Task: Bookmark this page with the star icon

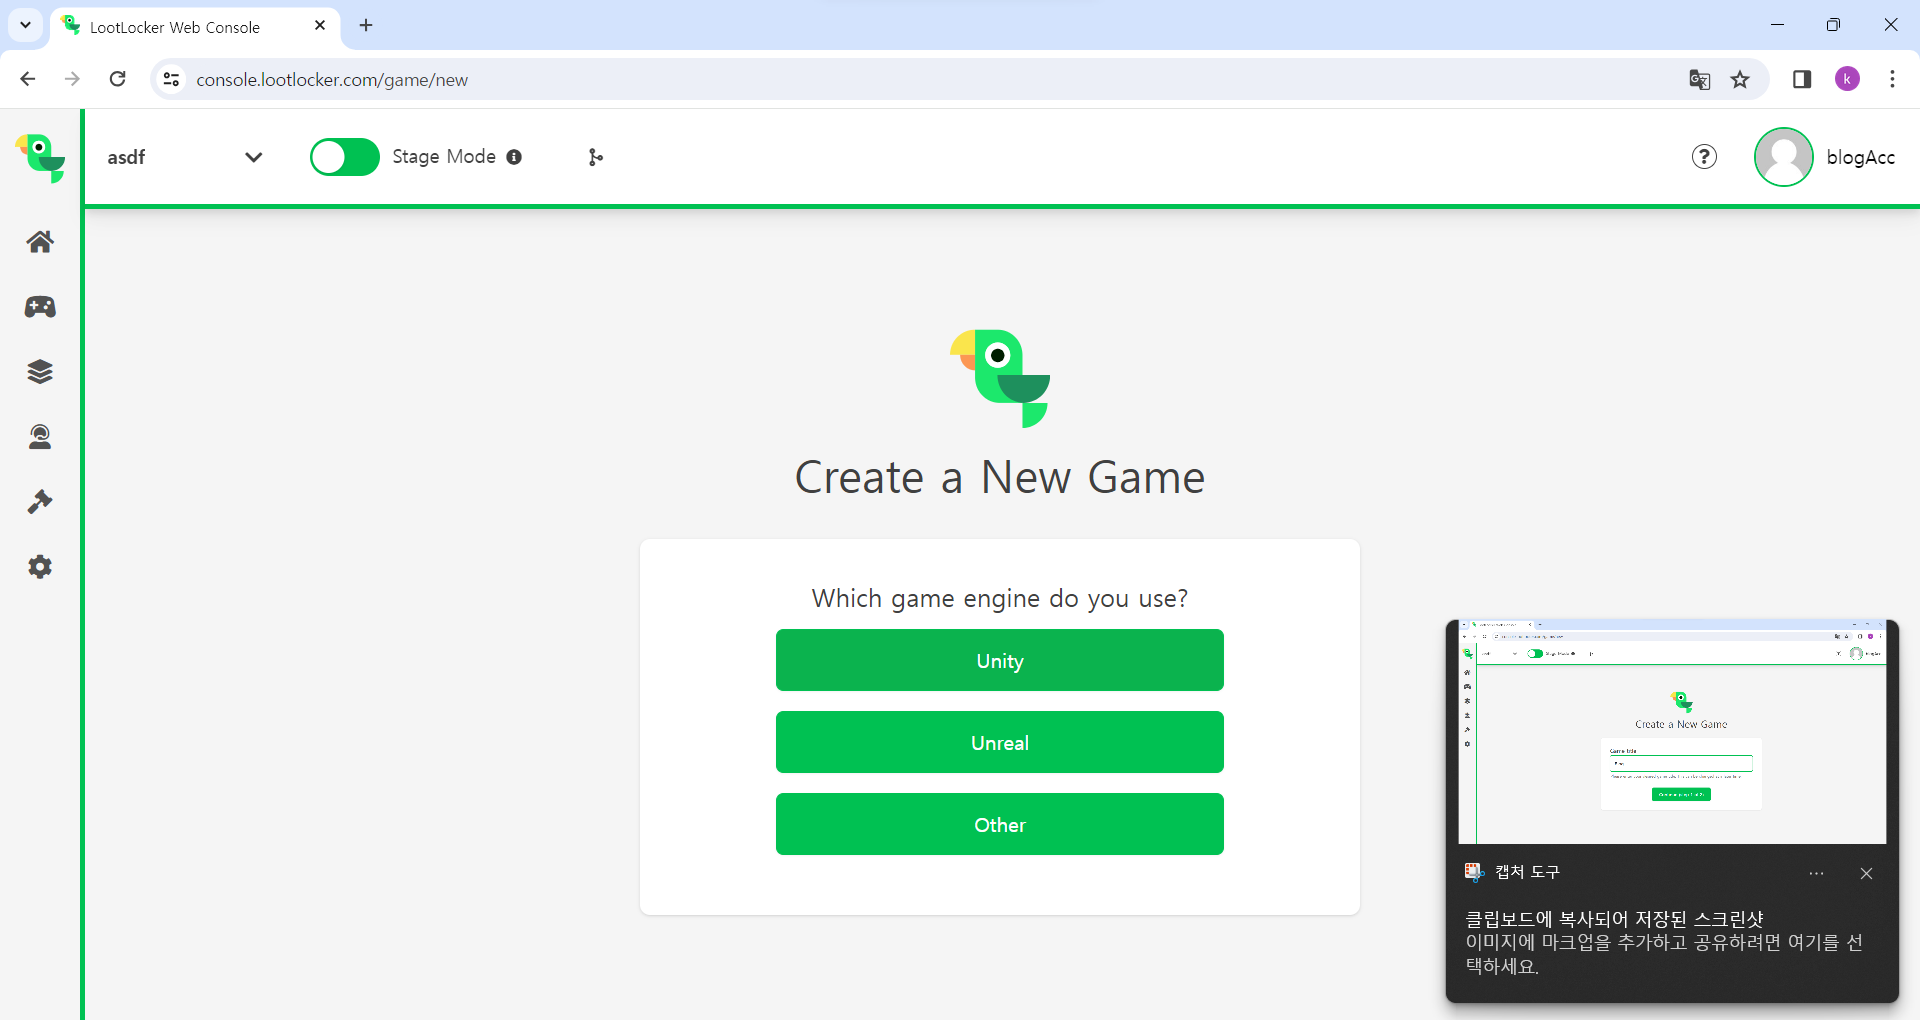Action: pos(1741,79)
